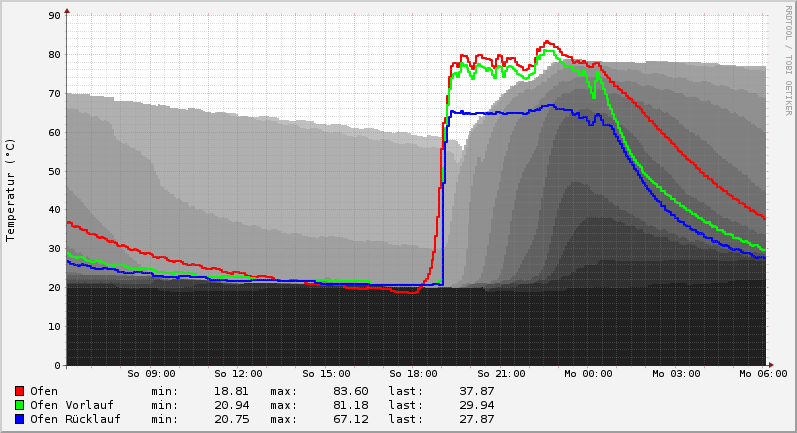This screenshot has width=797, height=433.
Task: Click the blue Ofen Rücklauf legend swatch
Action: tap(19, 419)
